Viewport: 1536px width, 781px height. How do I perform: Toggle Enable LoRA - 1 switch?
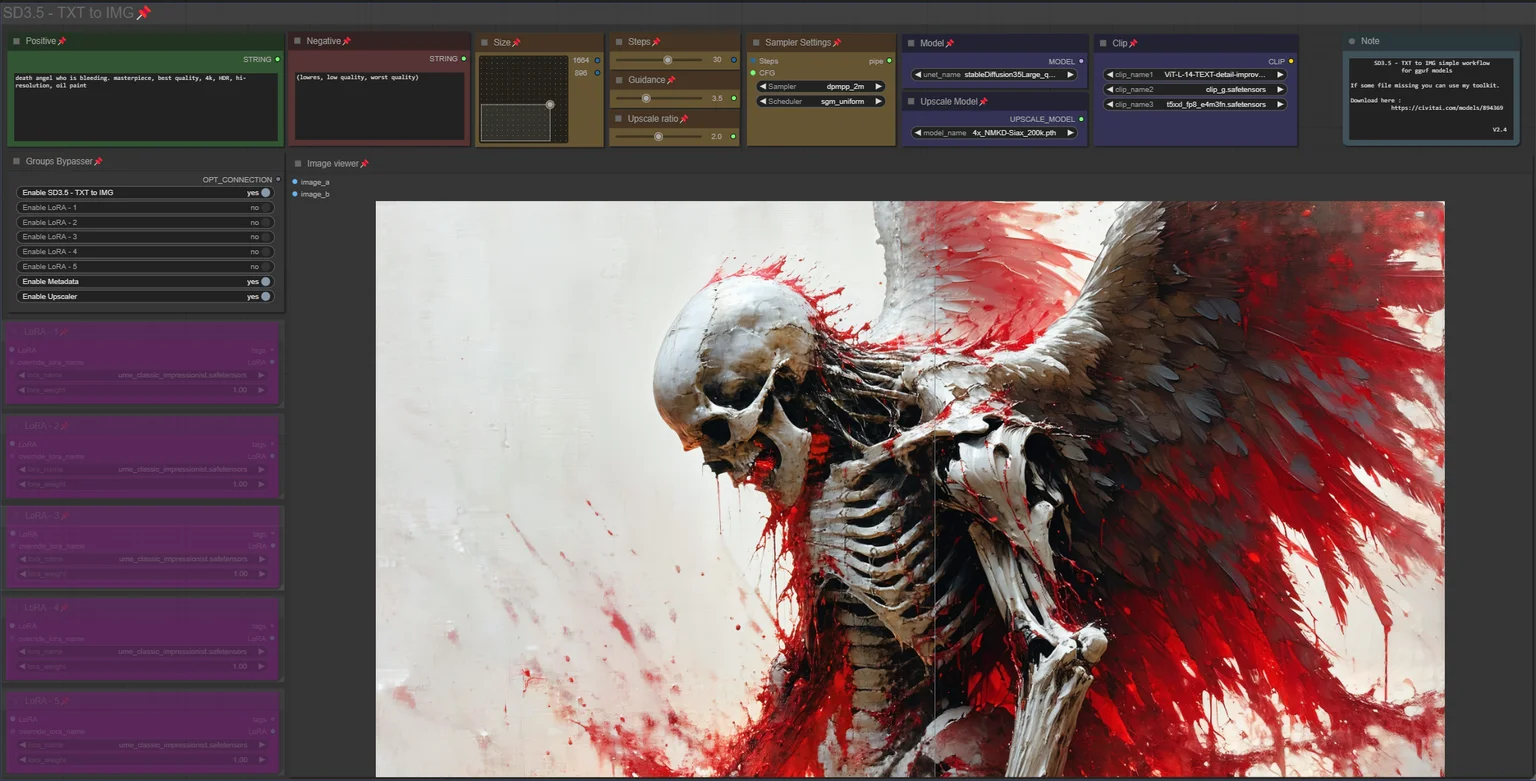(265, 208)
